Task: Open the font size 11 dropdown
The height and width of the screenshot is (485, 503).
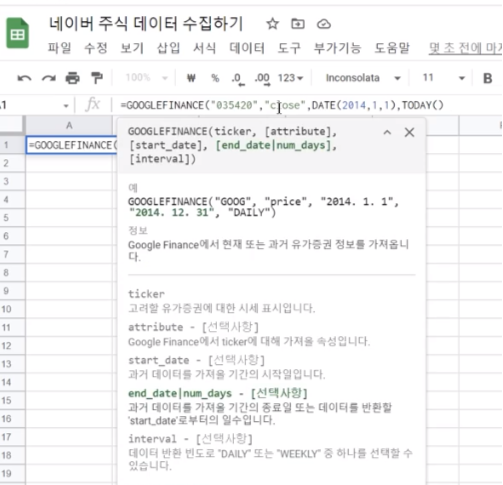Action: [443, 78]
